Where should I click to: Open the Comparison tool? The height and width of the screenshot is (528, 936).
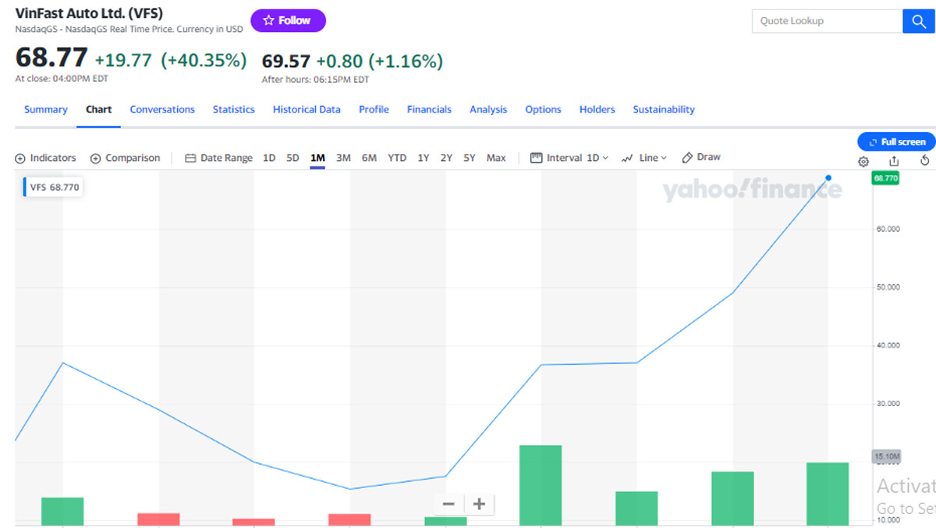pyautogui.click(x=125, y=158)
